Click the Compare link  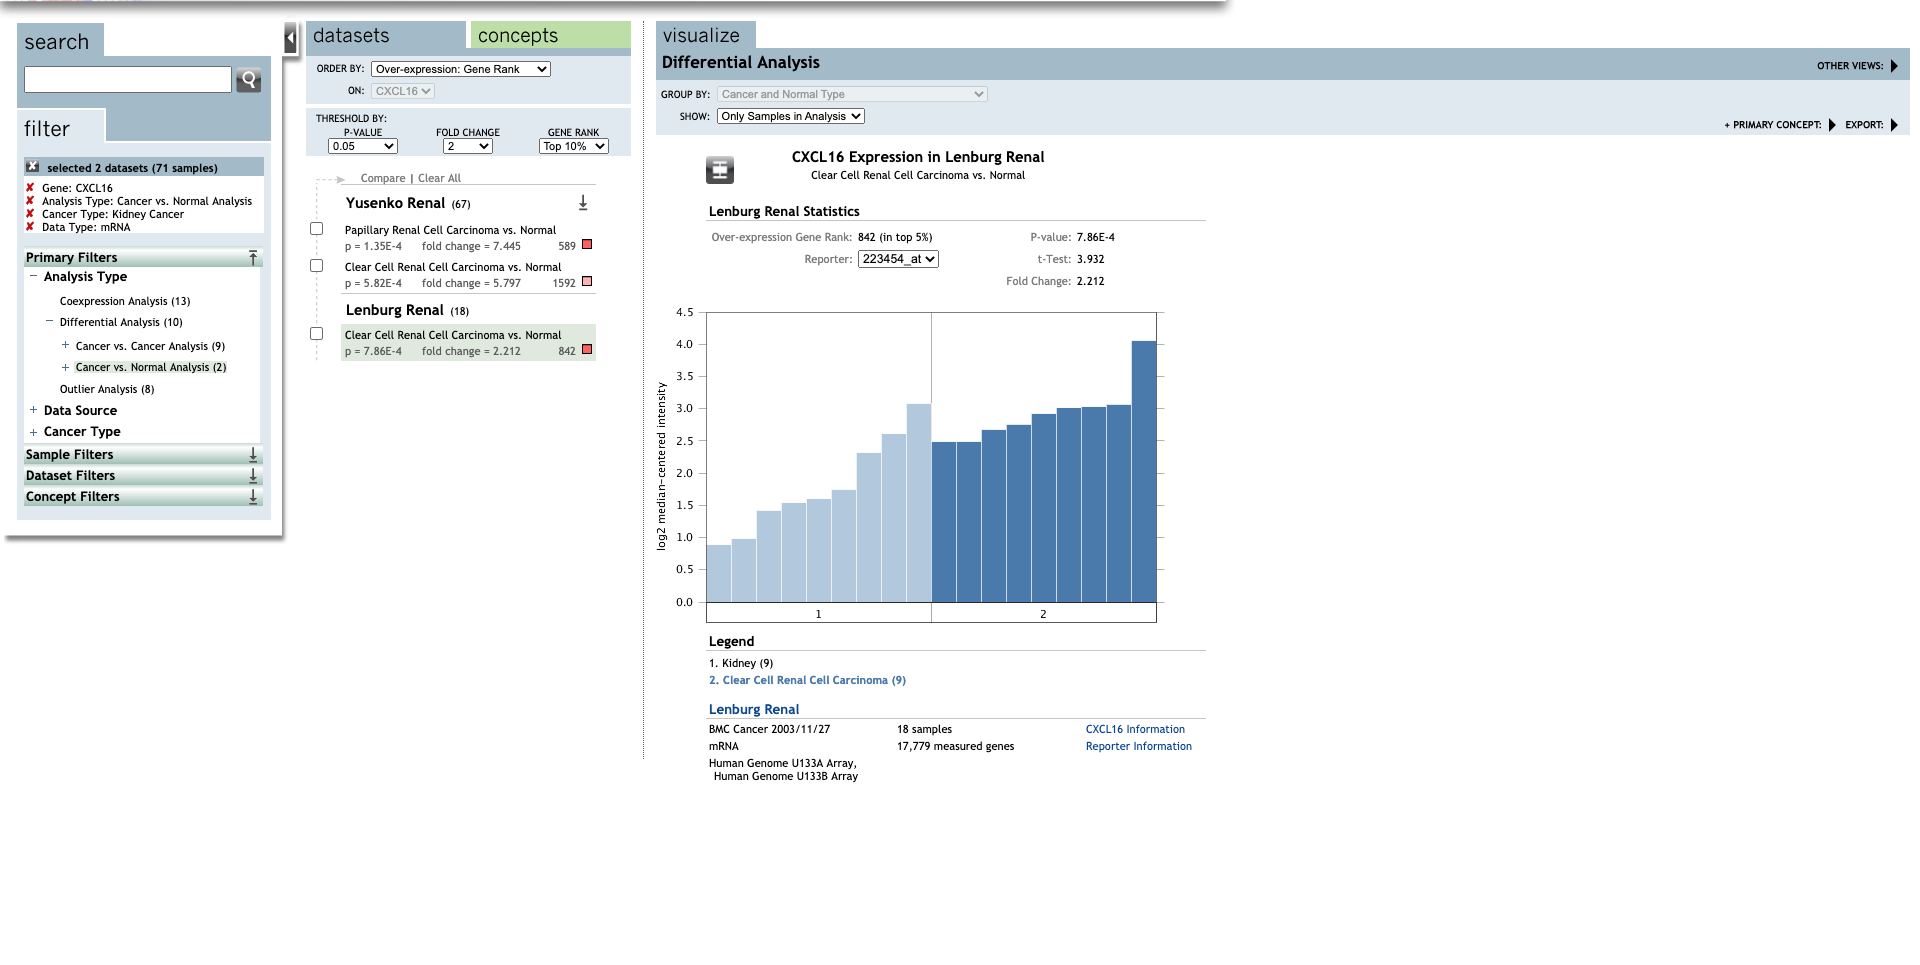[x=383, y=178]
